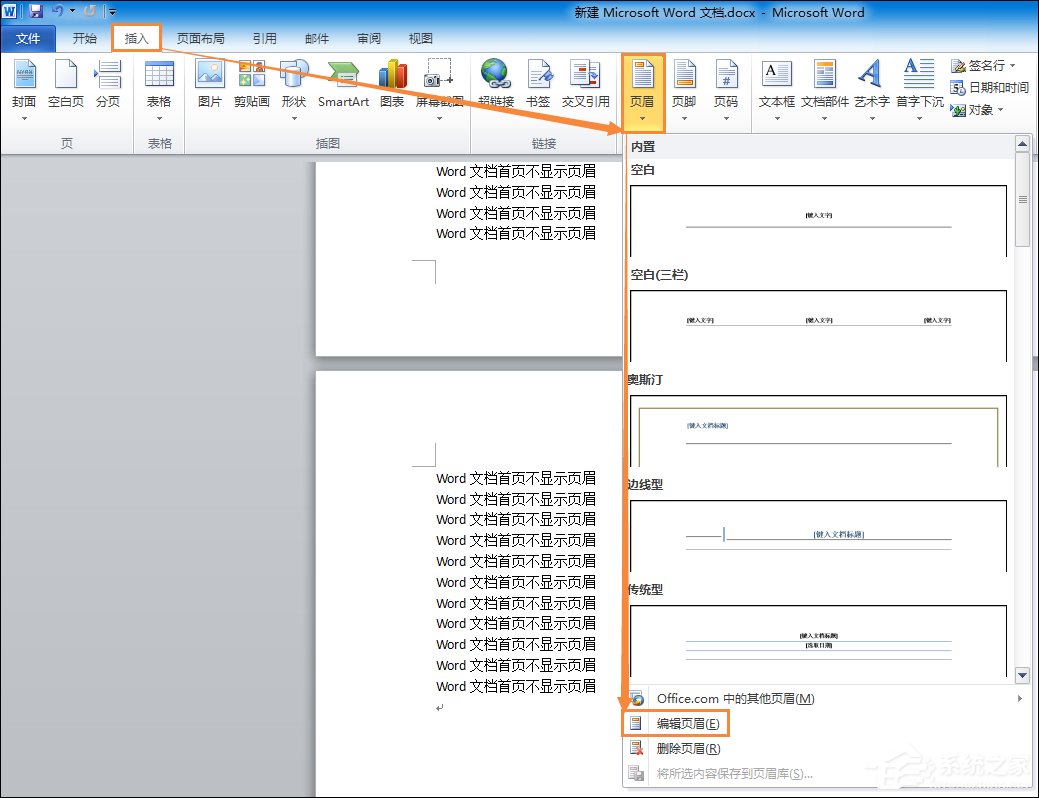This screenshot has height=798, width=1039.
Task: Open the 文件 file tab
Action: pos(28,39)
